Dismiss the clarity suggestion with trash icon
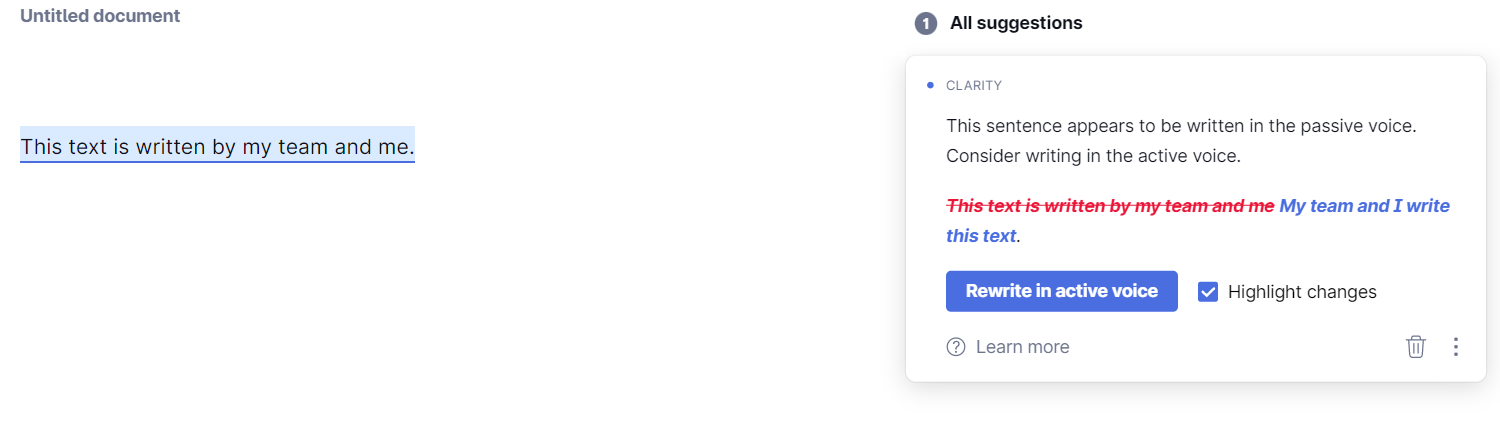Image resolution: width=1500 pixels, height=443 pixels. point(1415,347)
